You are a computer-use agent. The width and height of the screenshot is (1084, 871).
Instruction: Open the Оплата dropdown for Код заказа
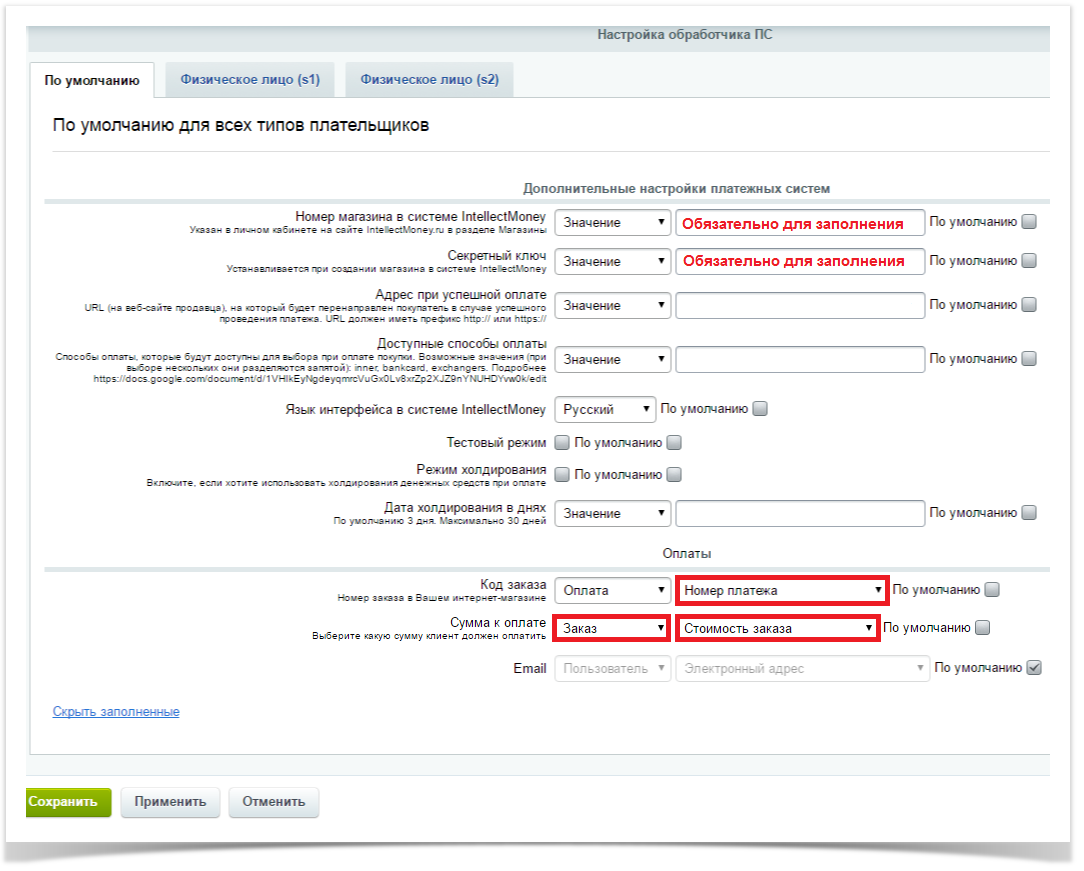(612, 590)
